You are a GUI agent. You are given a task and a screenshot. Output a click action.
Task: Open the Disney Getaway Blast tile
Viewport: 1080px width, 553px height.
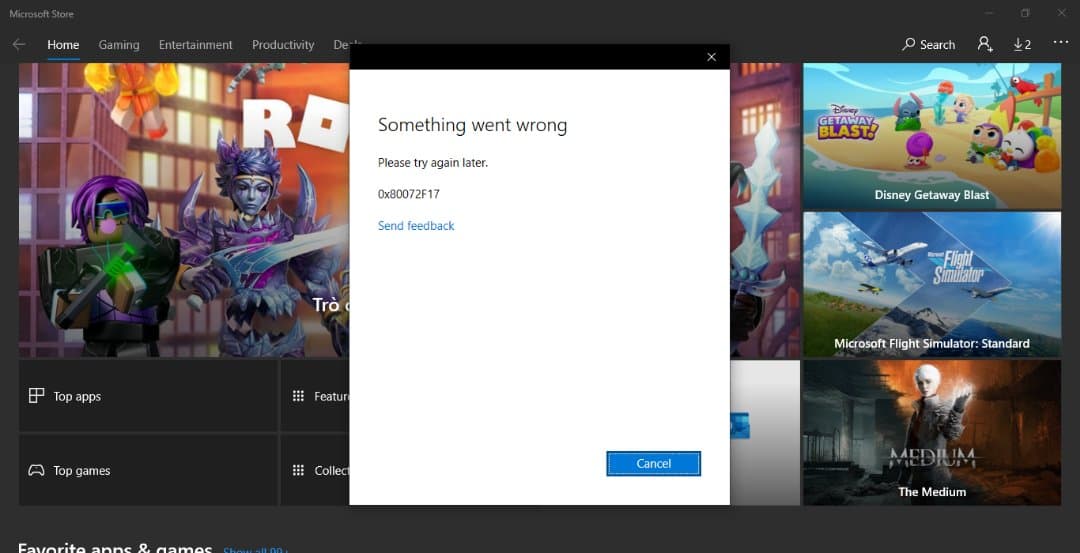click(x=932, y=136)
